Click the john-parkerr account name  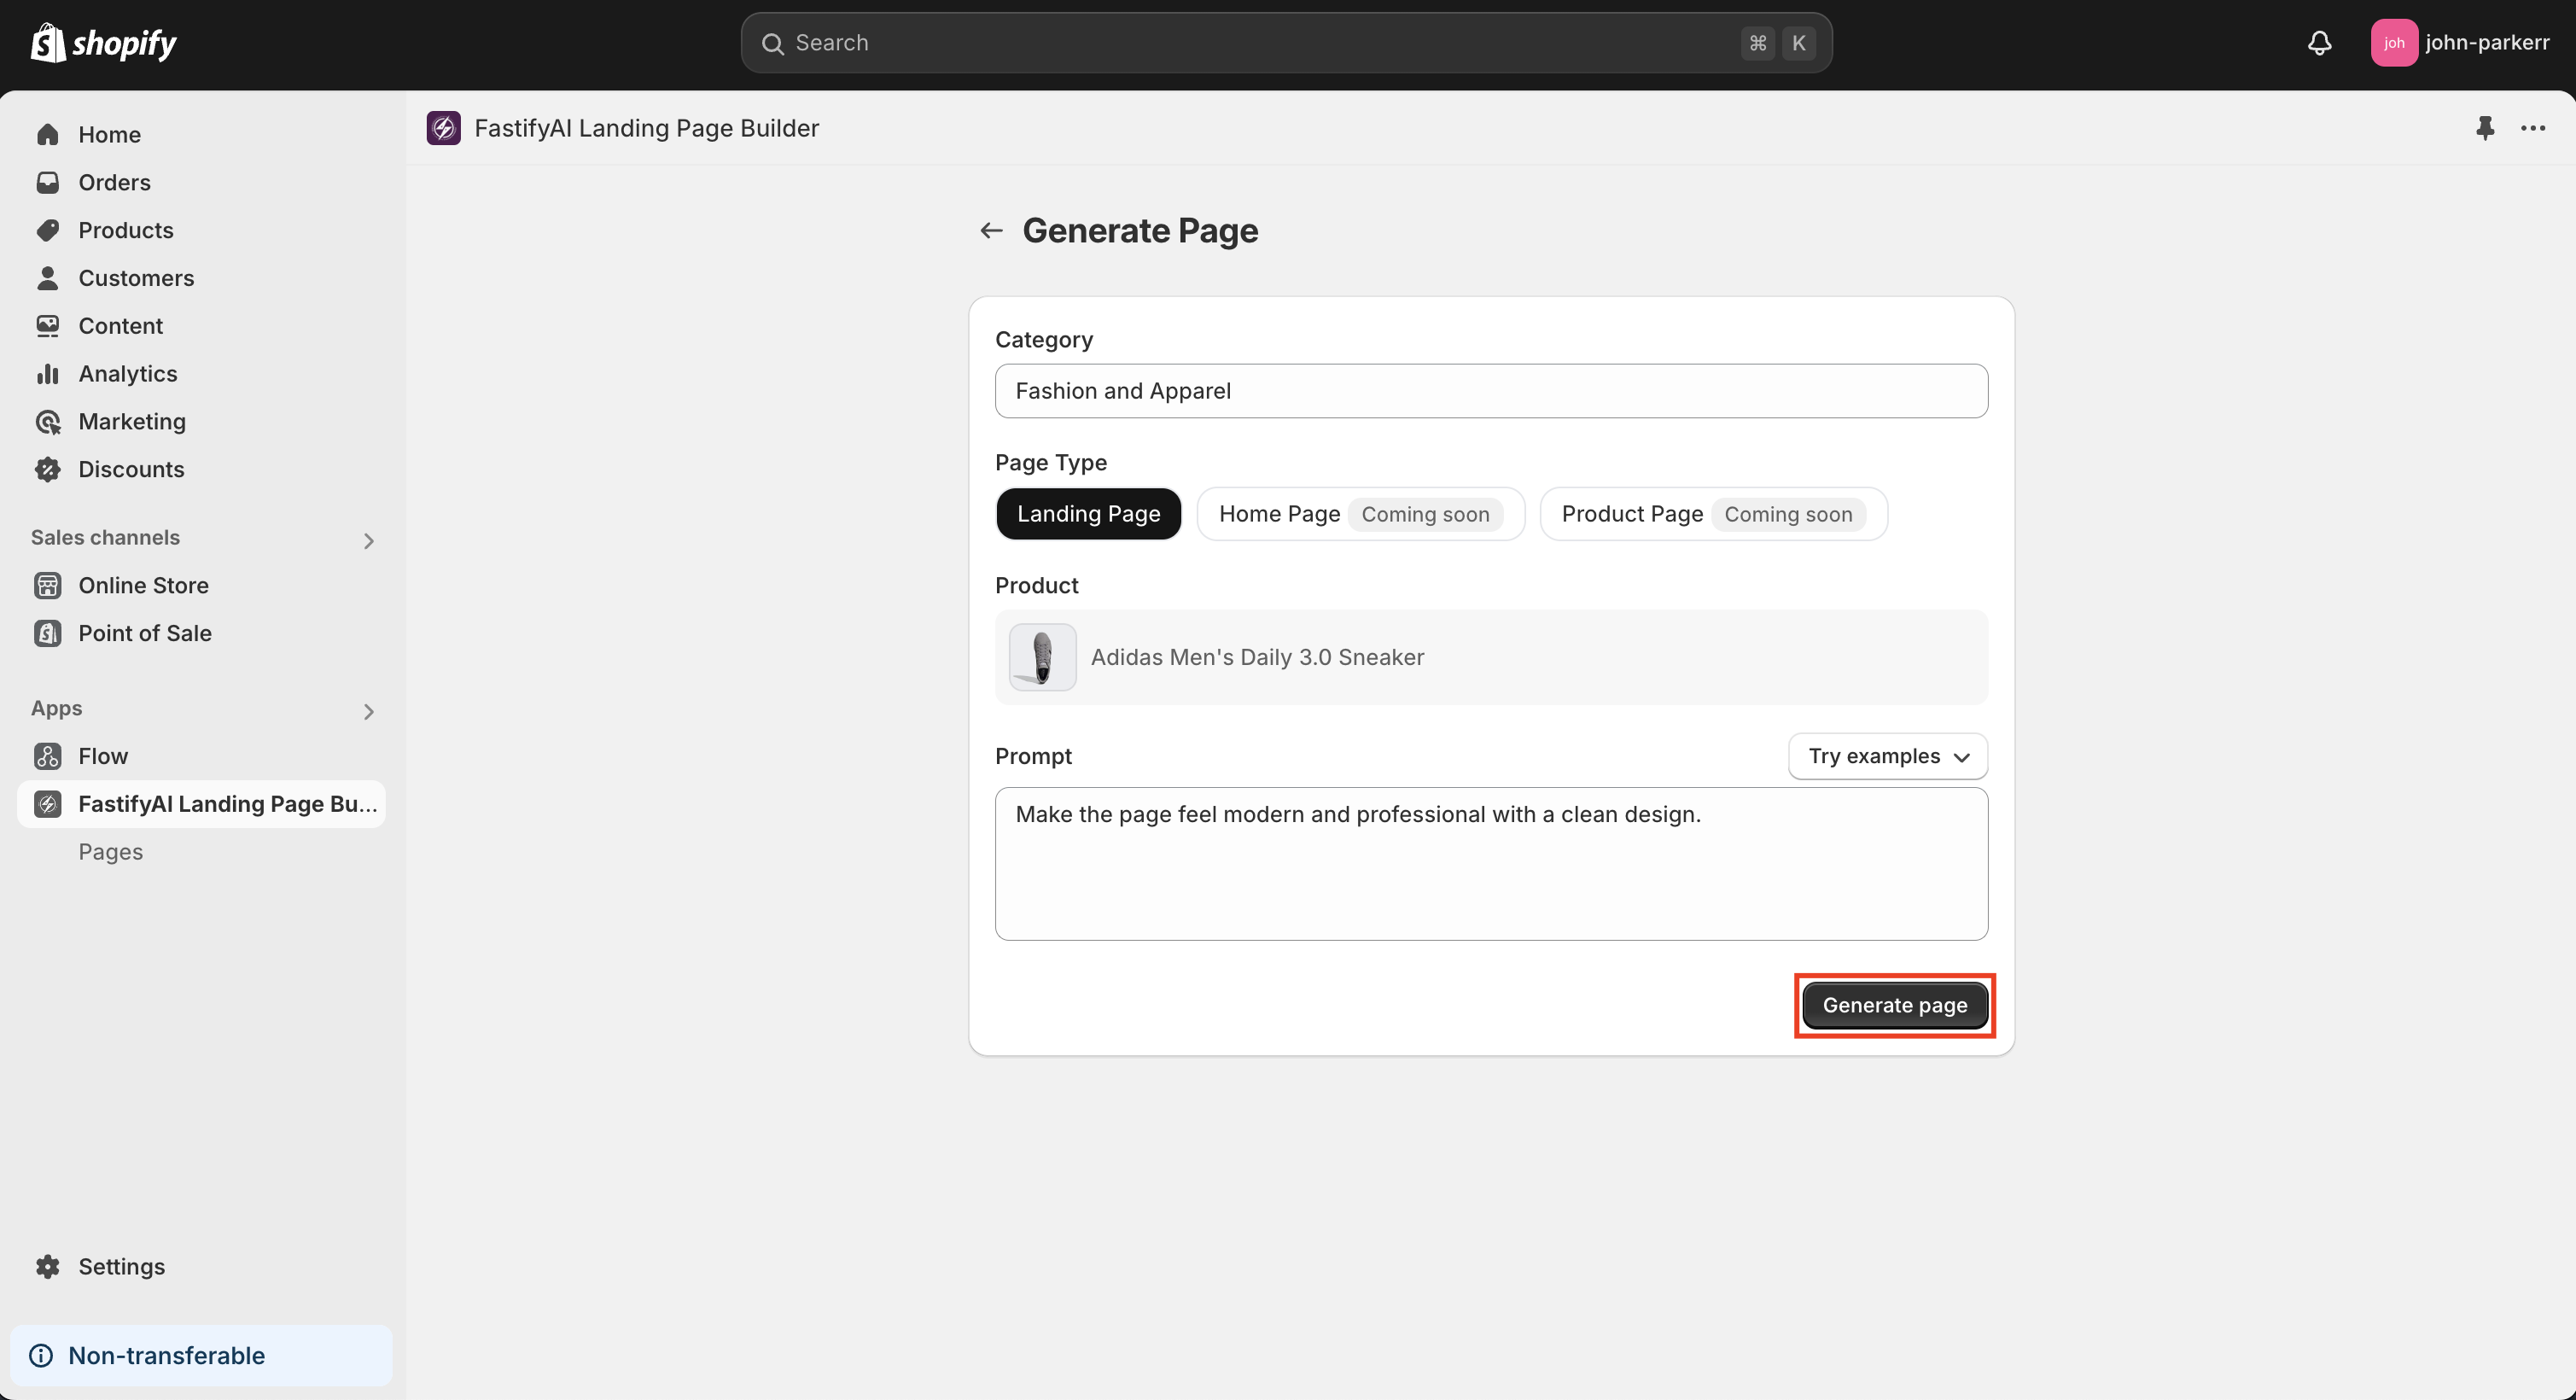[2487, 43]
